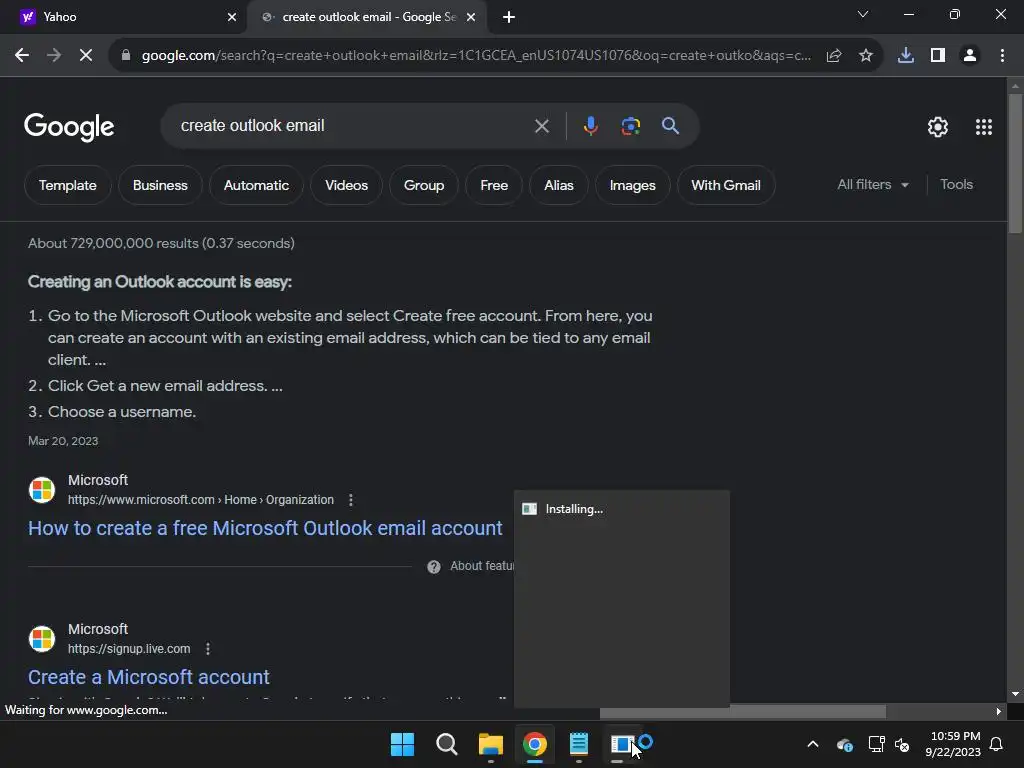1024x768 pixels.
Task: Click the OneDrive cloud tray icon
Action: (x=844, y=744)
